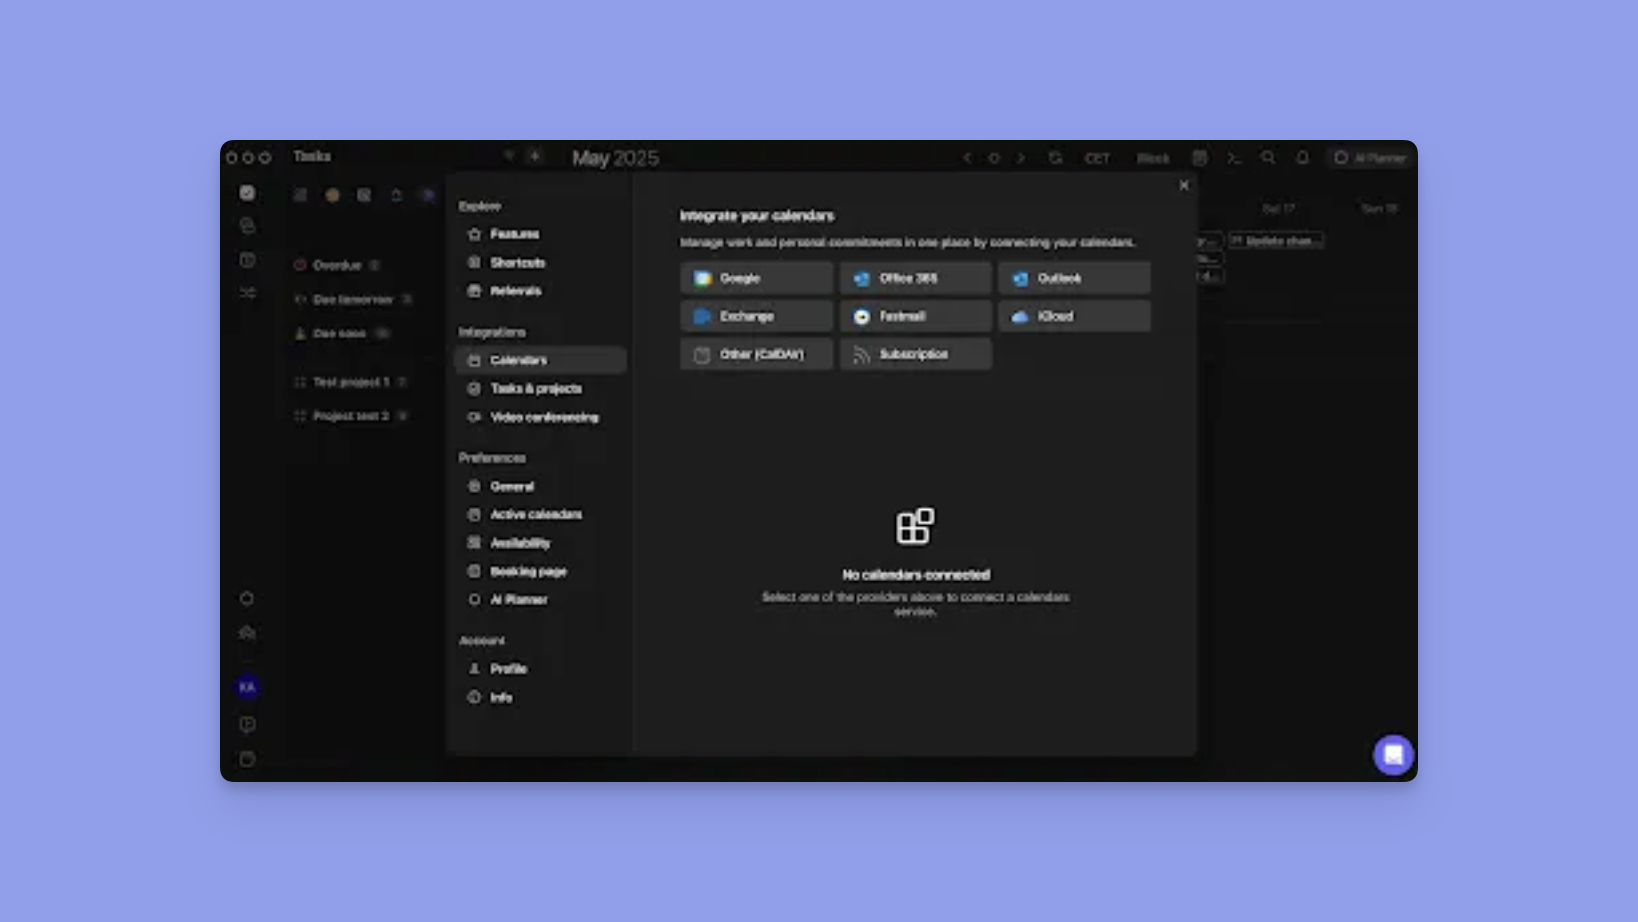Screen dimensions: 1638x922
Task: Connect a Google calendar
Action: (756, 278)
